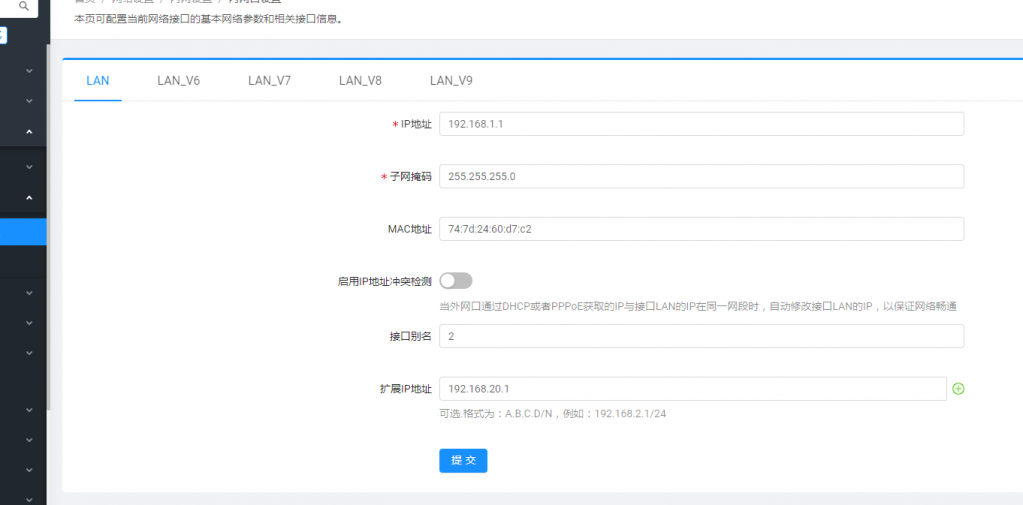Select the LAN_V8 tab
This screenshot has width=1023, height=505.
(360, 81)
